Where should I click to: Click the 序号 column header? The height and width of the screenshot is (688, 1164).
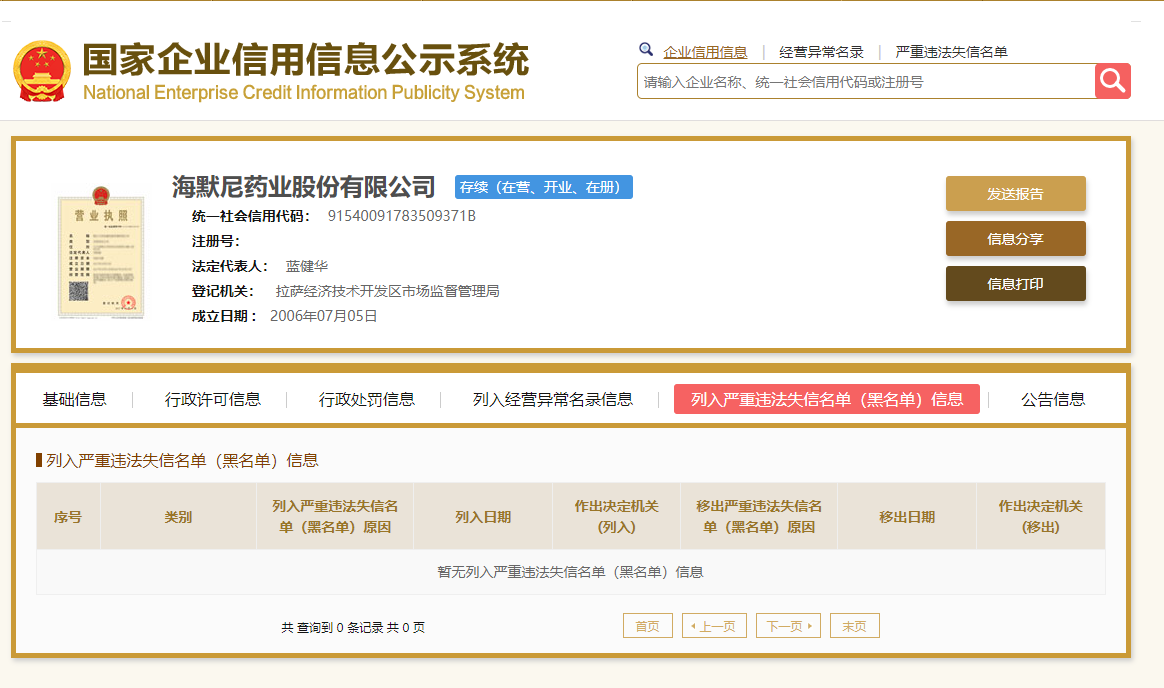68,517
